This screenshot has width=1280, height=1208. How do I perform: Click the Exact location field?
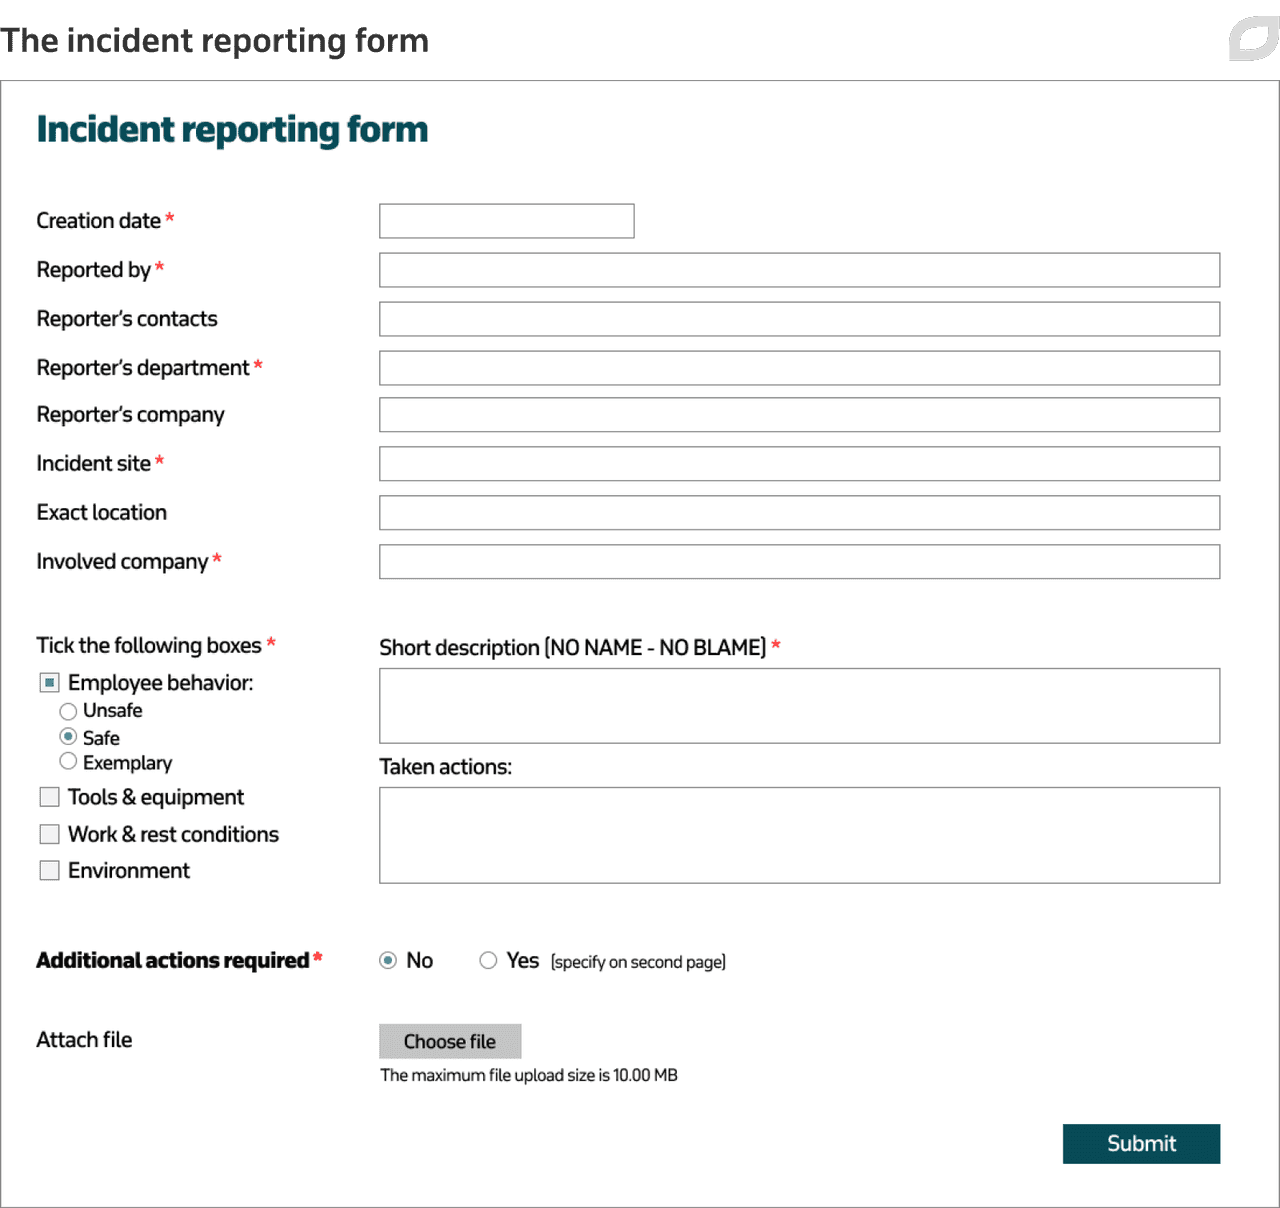pyautogui.click(x=799, y=512)
